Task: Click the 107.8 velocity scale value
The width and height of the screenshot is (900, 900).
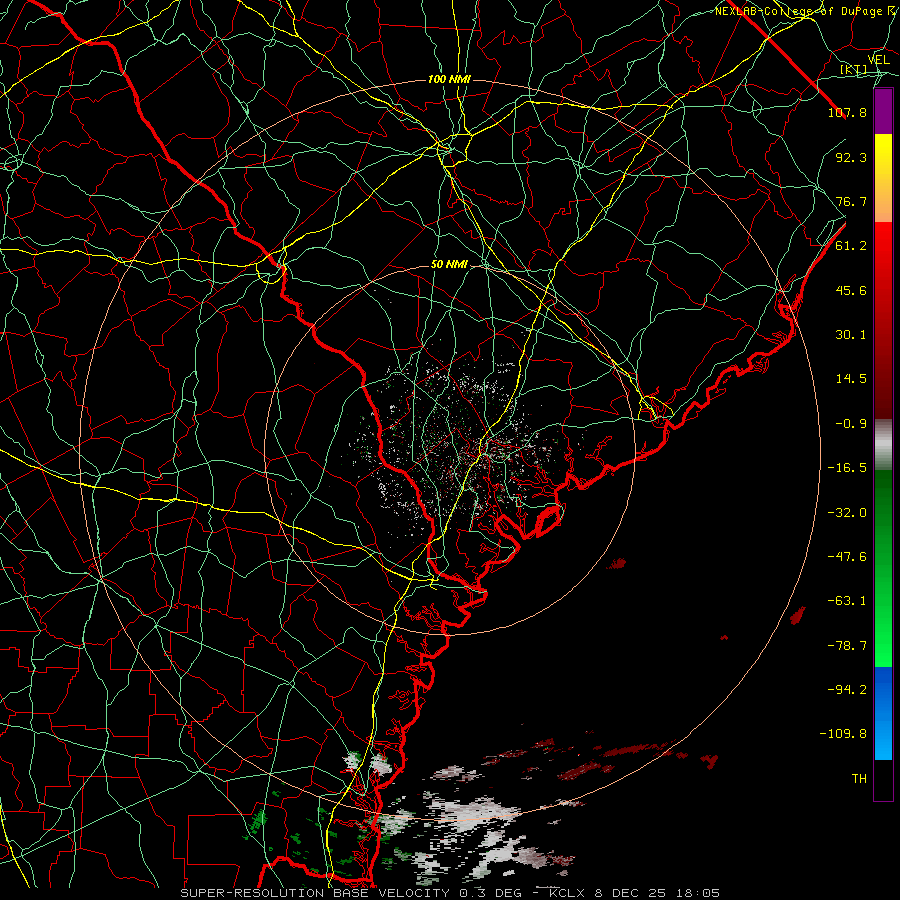Action: tap(847, 112)
